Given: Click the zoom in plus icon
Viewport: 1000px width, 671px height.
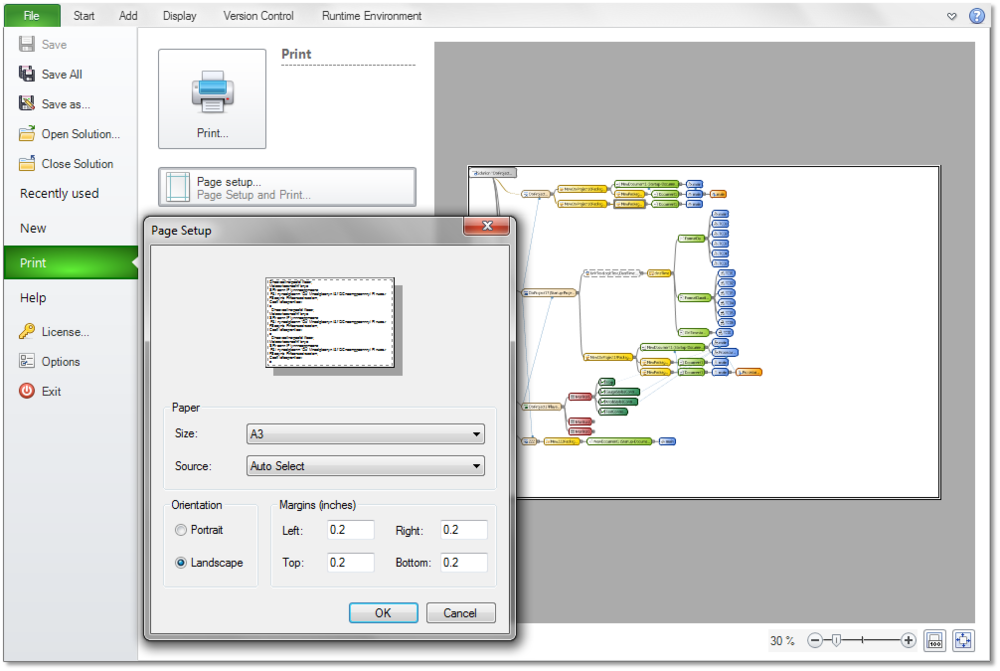Looking at the screenshot, I should [908, 640].
